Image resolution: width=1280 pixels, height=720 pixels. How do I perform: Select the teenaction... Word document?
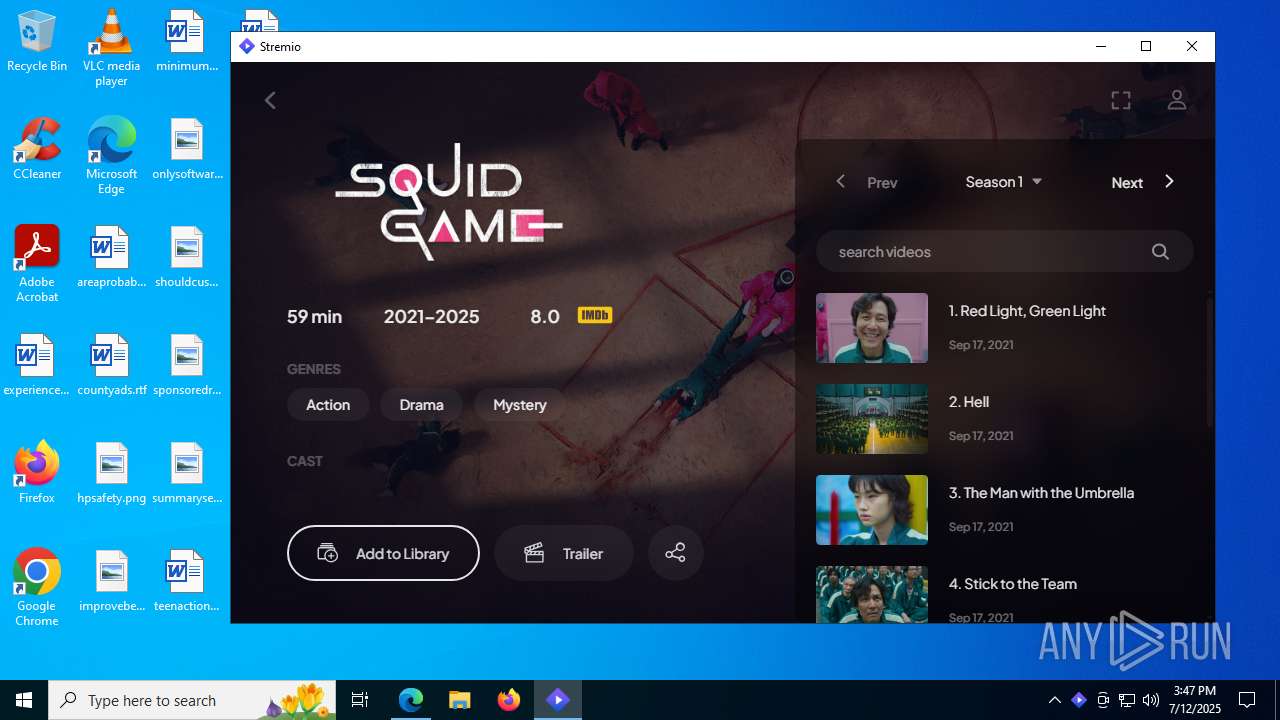pos(186,581)
